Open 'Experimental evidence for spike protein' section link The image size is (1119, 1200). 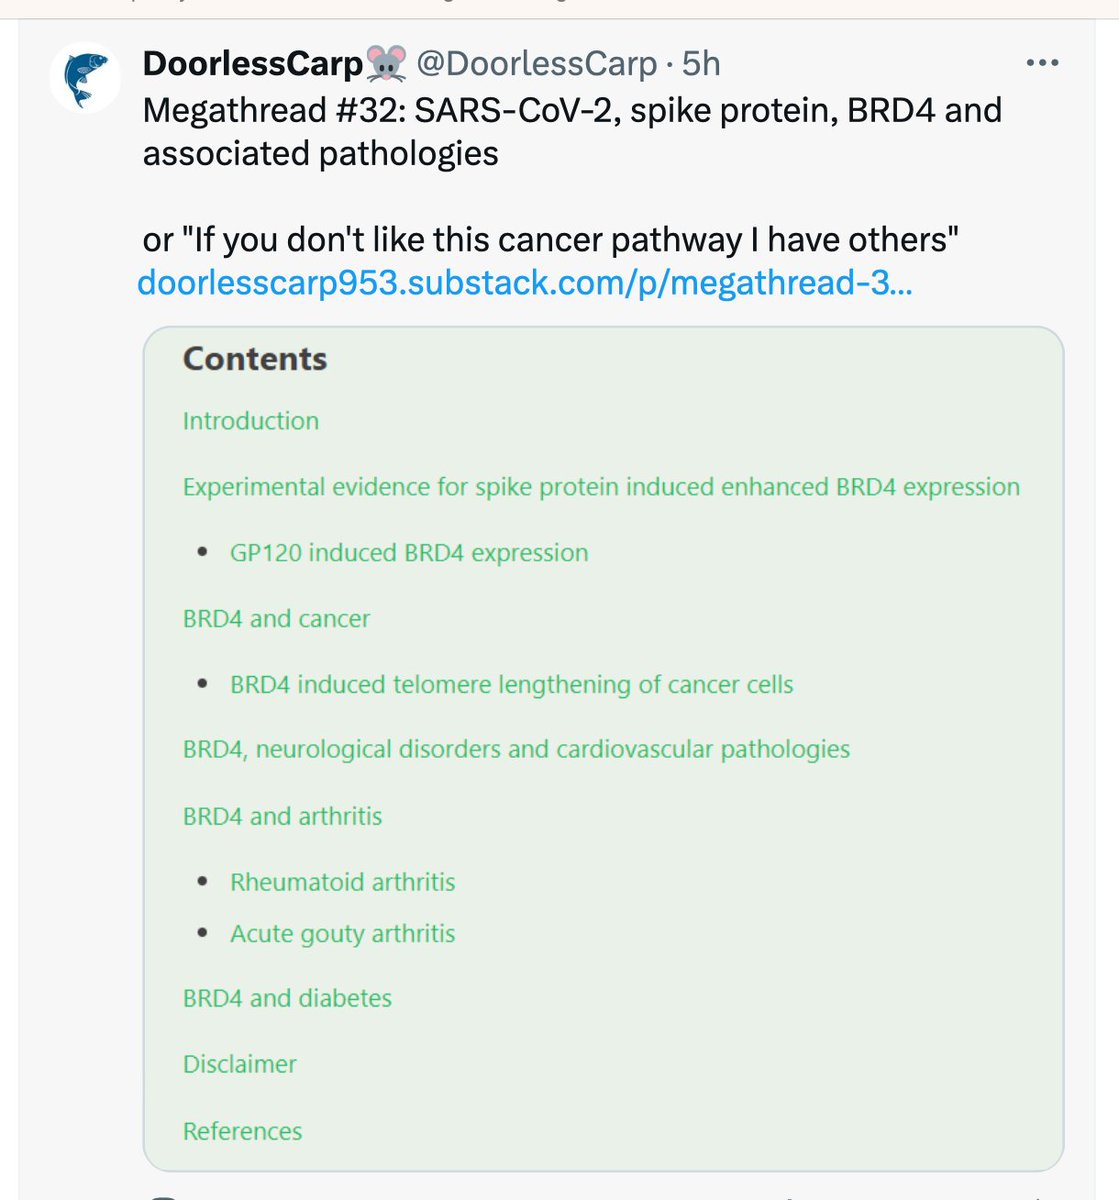tap(601, 487)
